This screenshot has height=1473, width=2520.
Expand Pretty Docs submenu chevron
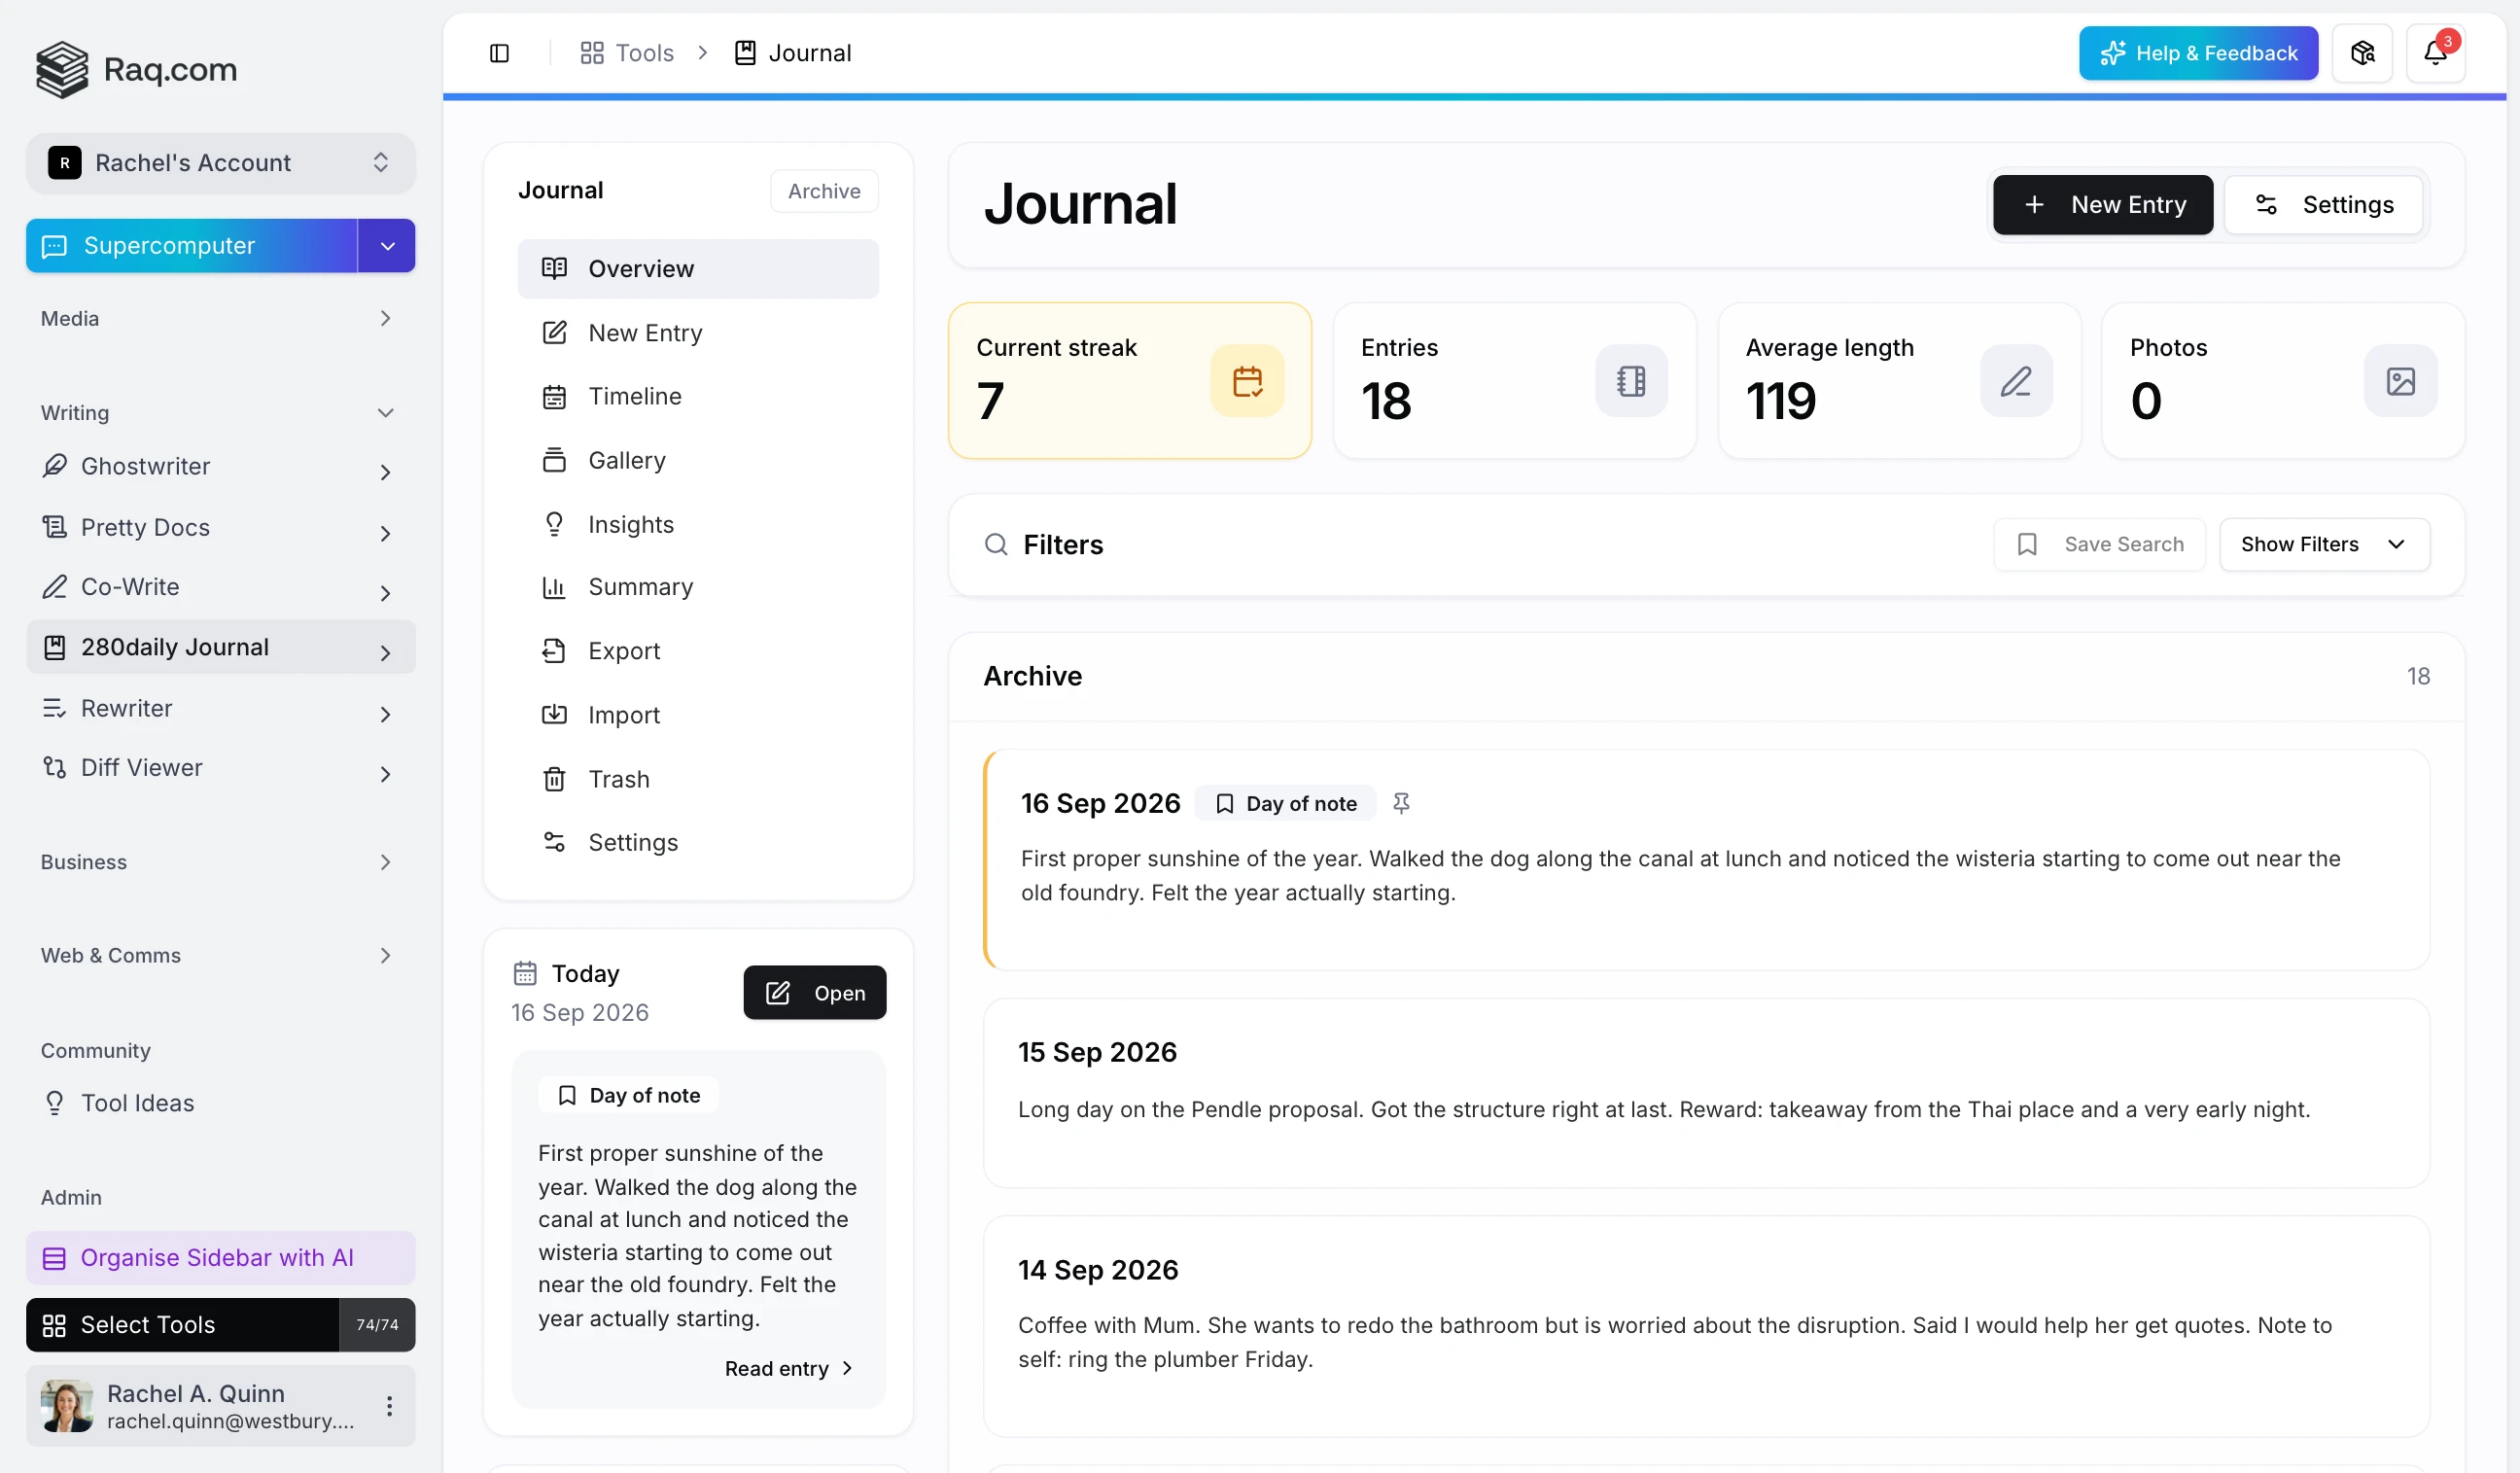pos(385,533)
